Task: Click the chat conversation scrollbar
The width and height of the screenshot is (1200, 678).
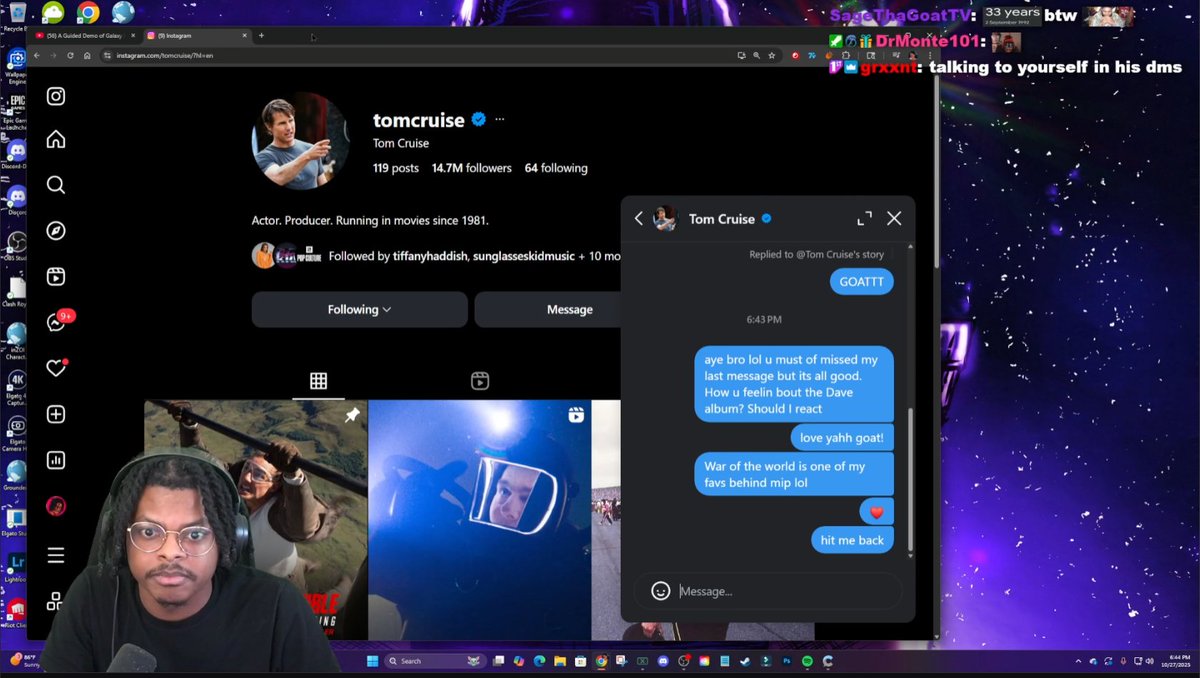Action: [910, 481]
